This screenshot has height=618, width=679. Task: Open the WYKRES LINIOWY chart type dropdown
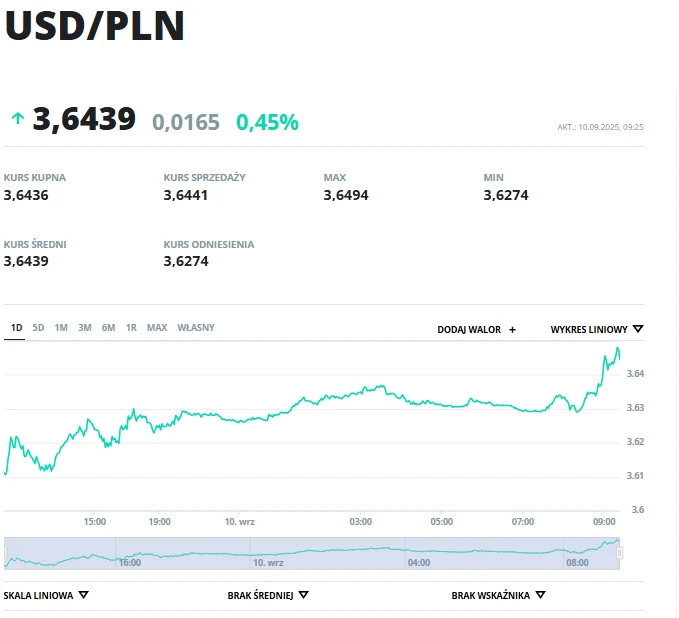pyautogui.click(x=596, y=329)
